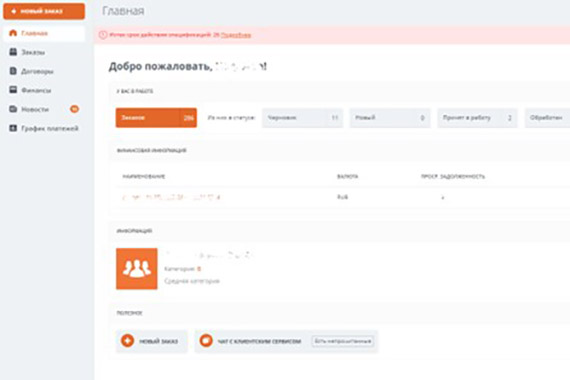
Task: Click the График платежей sidebar icon
Action: [x=13, y=128]
